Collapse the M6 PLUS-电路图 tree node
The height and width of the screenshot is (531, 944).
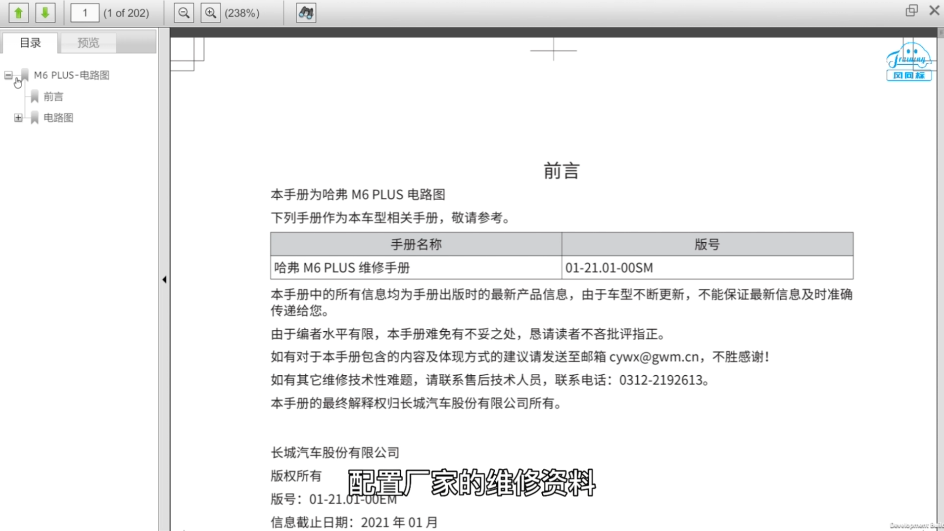[x=8, y=75]
